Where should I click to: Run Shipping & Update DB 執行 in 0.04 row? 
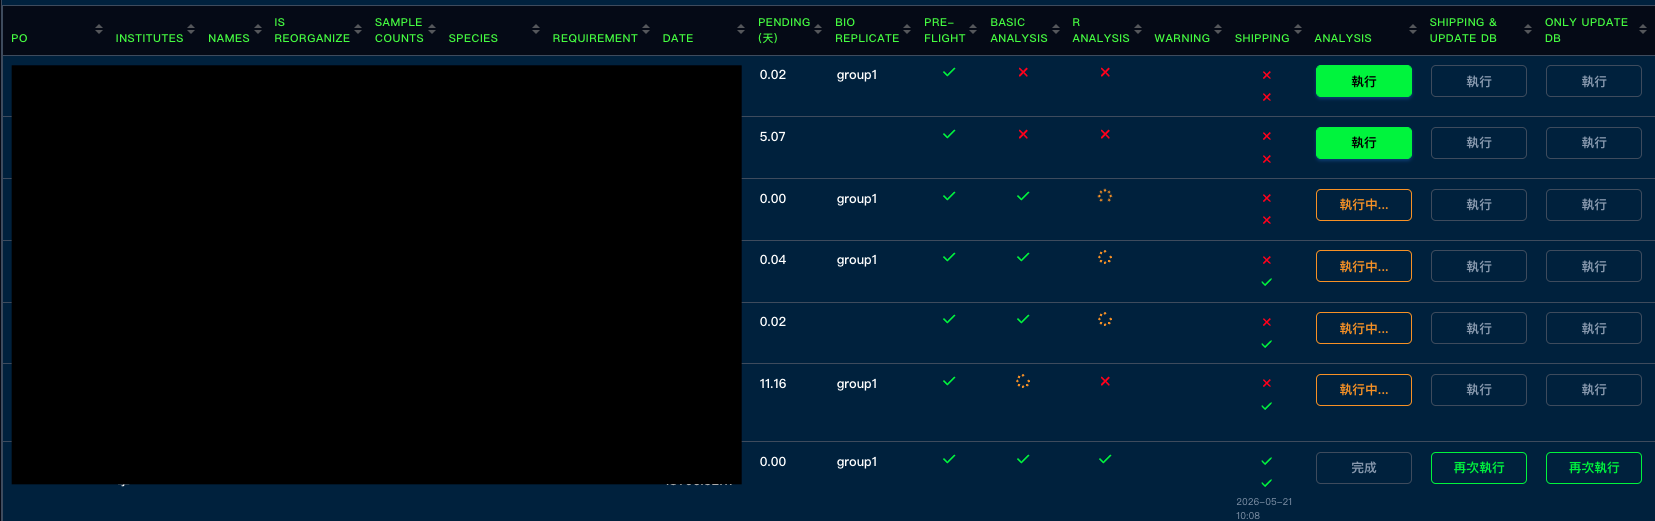point(1479,266)
